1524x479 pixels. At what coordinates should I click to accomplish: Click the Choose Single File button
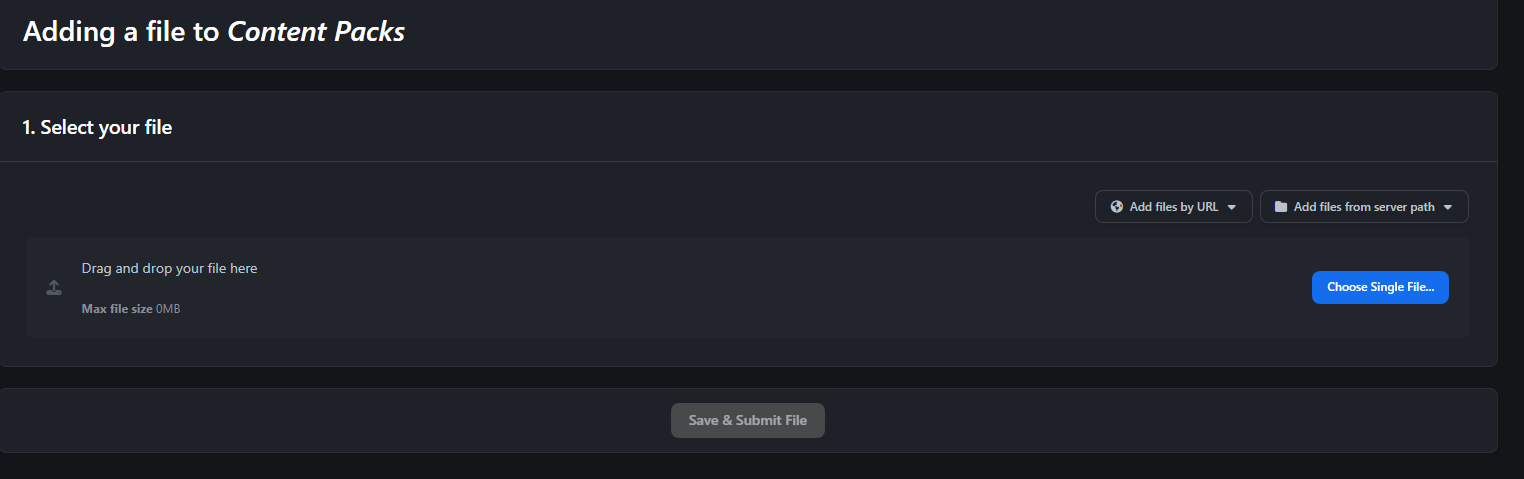coord(1380,287)
